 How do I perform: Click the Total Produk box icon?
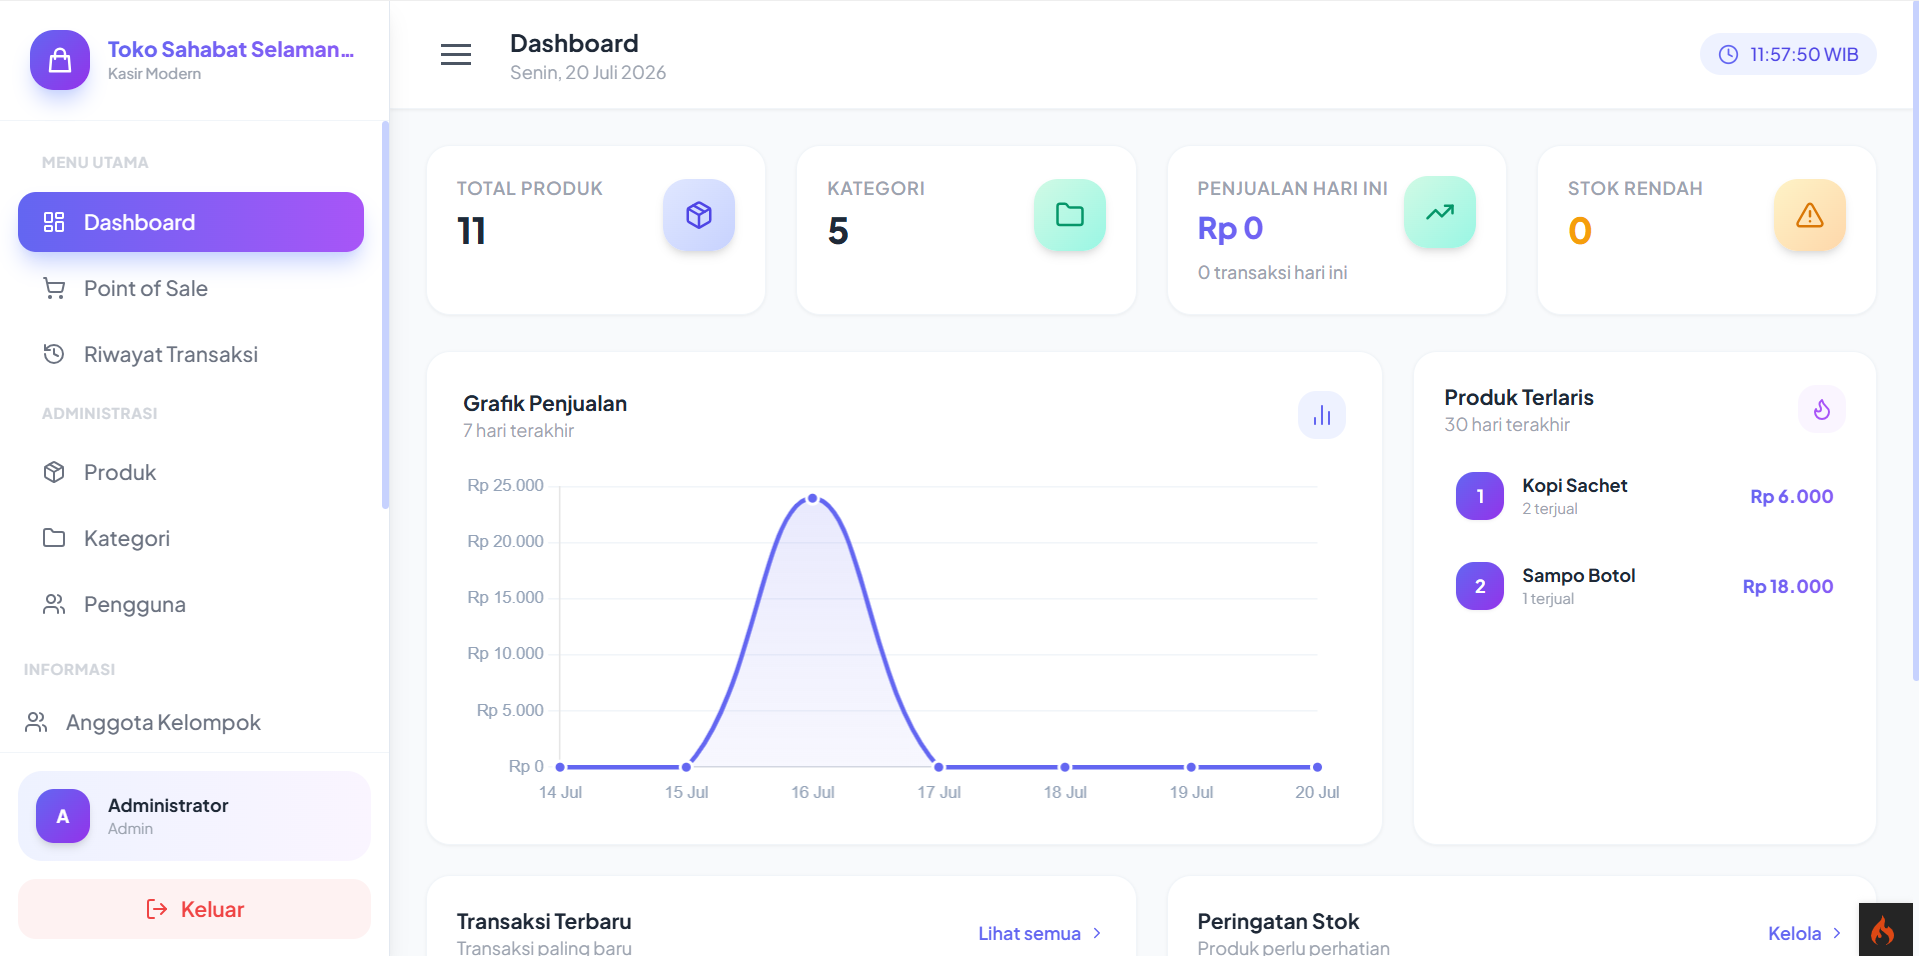(699, 215)
